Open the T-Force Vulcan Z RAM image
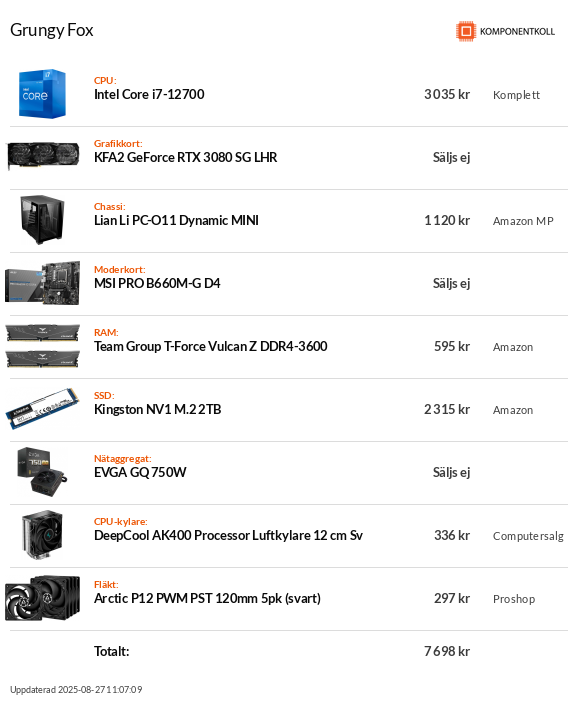 point(43,346)
